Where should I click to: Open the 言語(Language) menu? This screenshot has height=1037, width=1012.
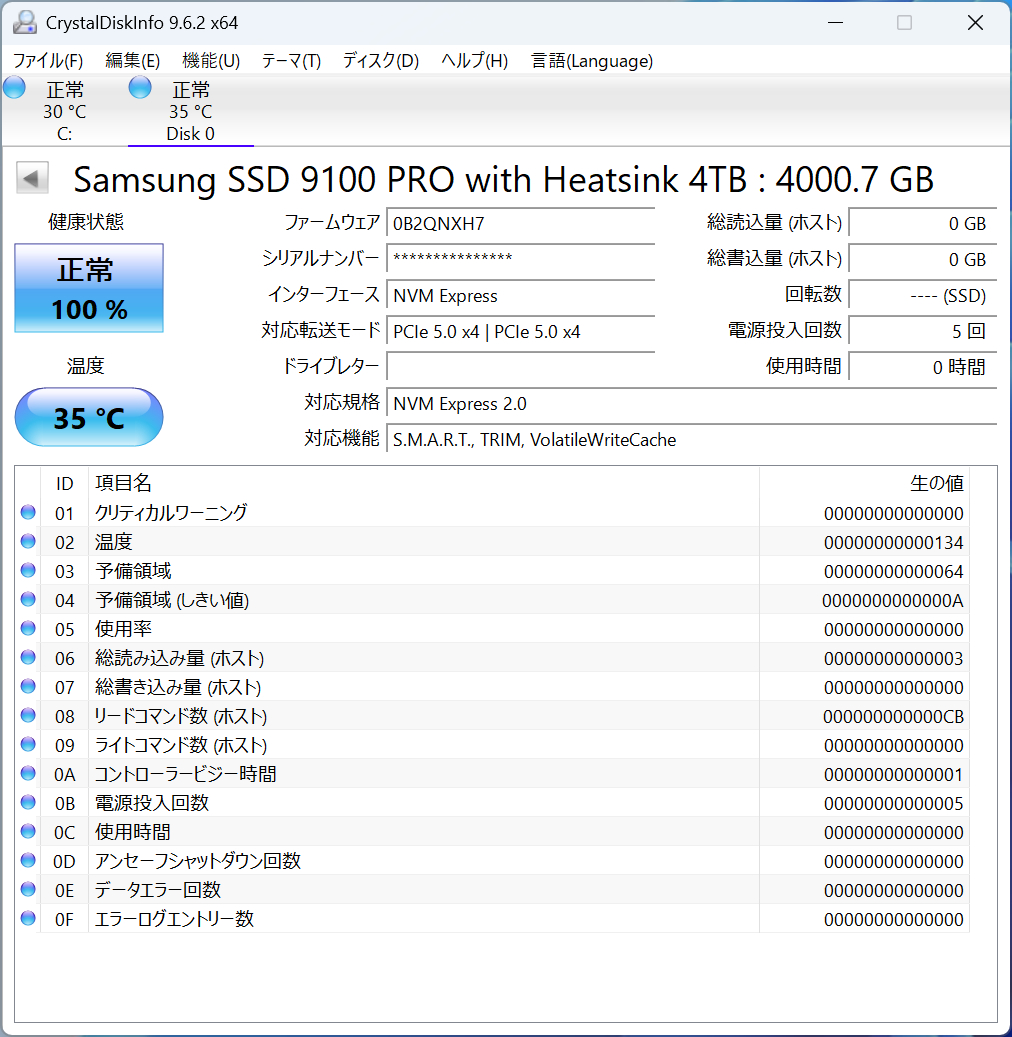(x=592, y=61)
